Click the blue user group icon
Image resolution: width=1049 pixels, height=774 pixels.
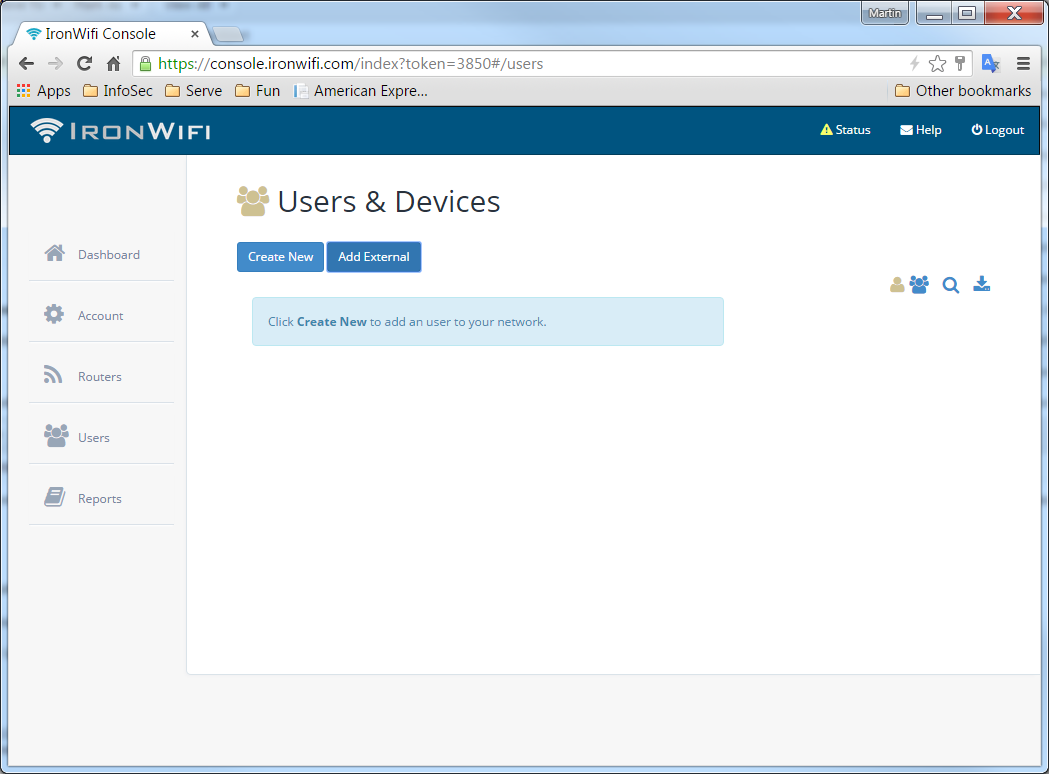pyautogui.click(x=919, y=285)
